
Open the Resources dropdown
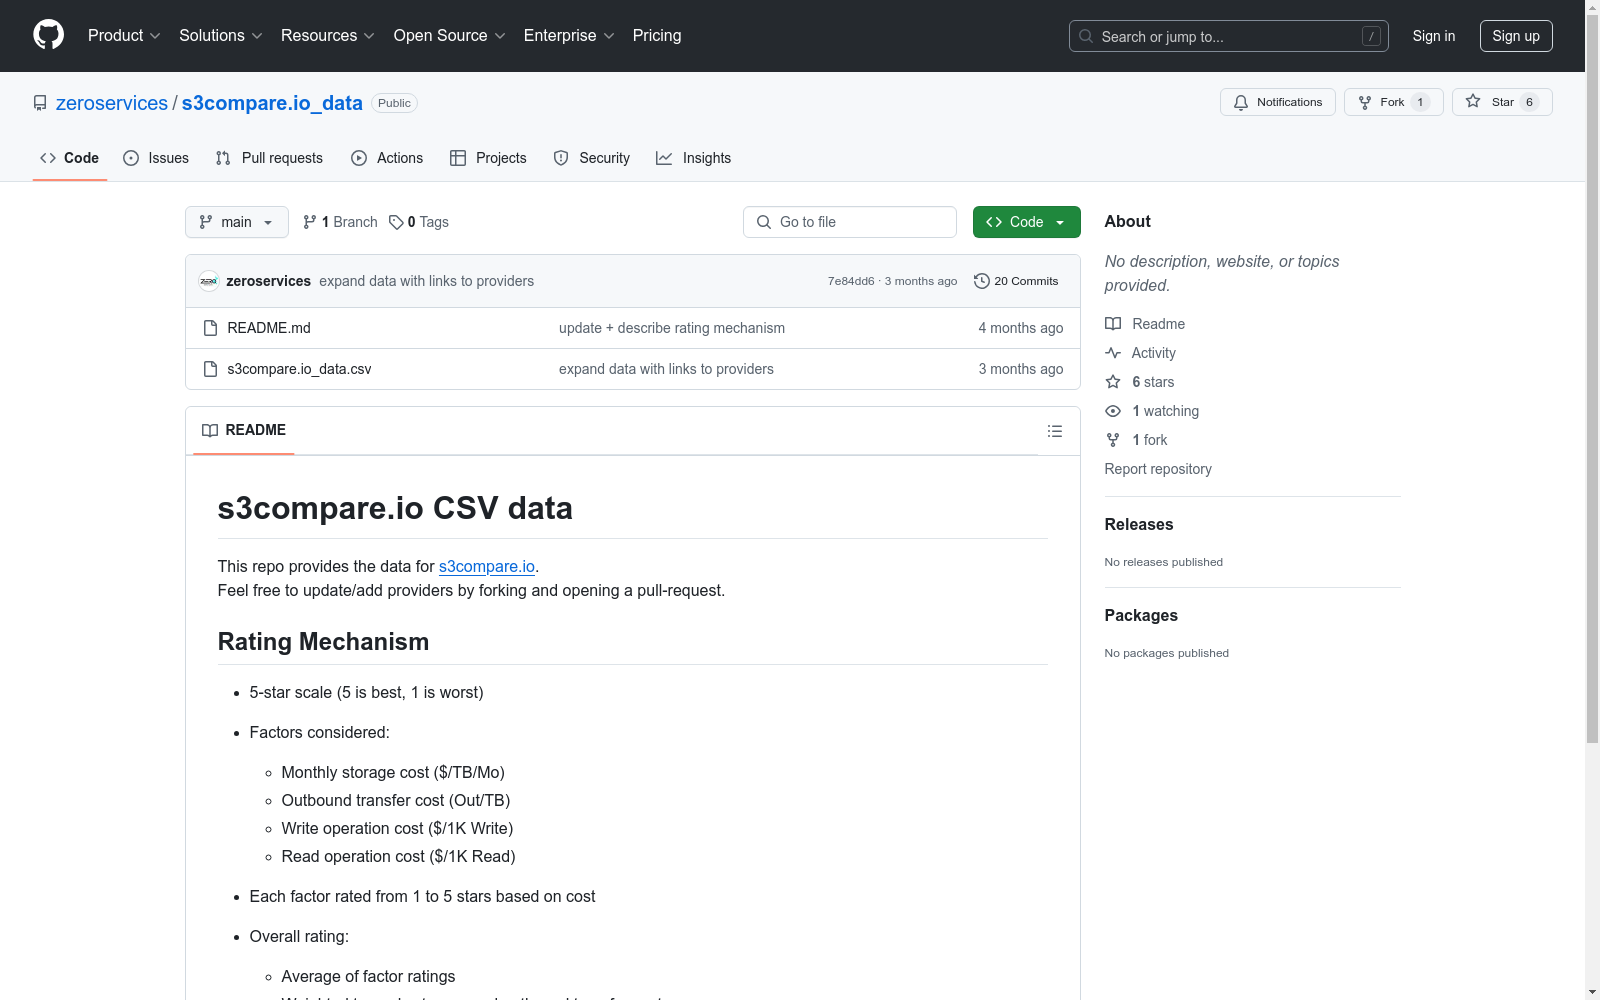(x=328, y=36)
